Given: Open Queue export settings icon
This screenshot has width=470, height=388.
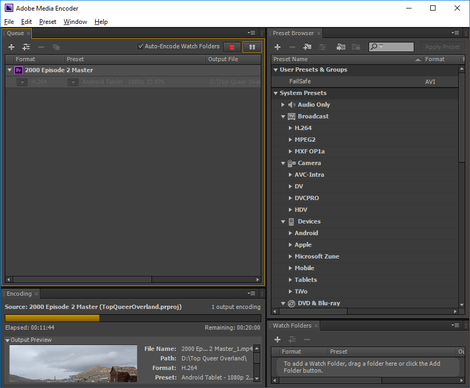Looking at the screenshot, I should click(26, 47).
